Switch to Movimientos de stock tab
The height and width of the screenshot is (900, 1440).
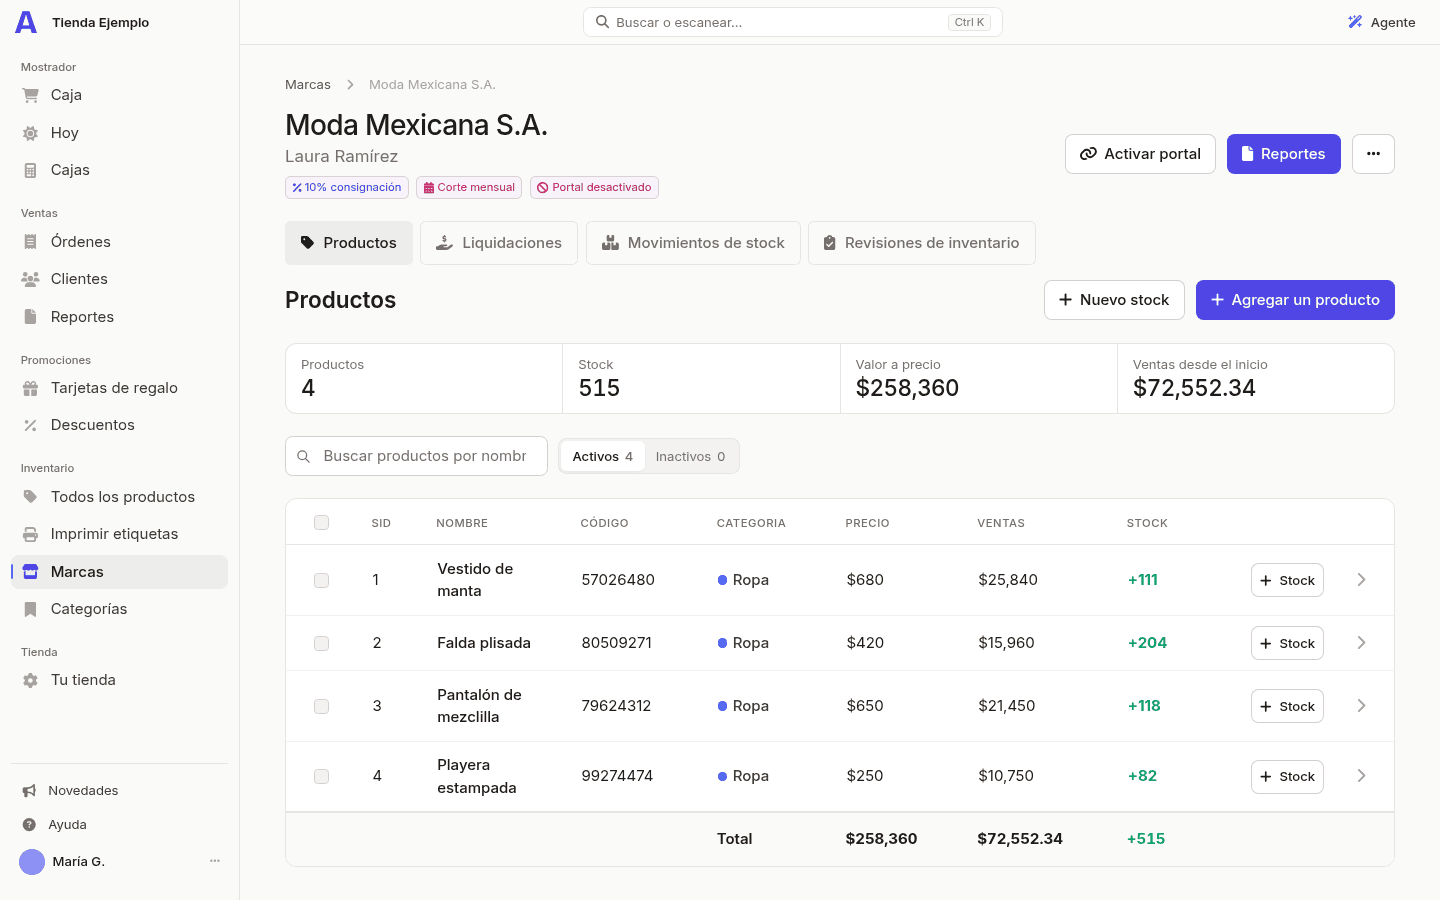[693, 243]
